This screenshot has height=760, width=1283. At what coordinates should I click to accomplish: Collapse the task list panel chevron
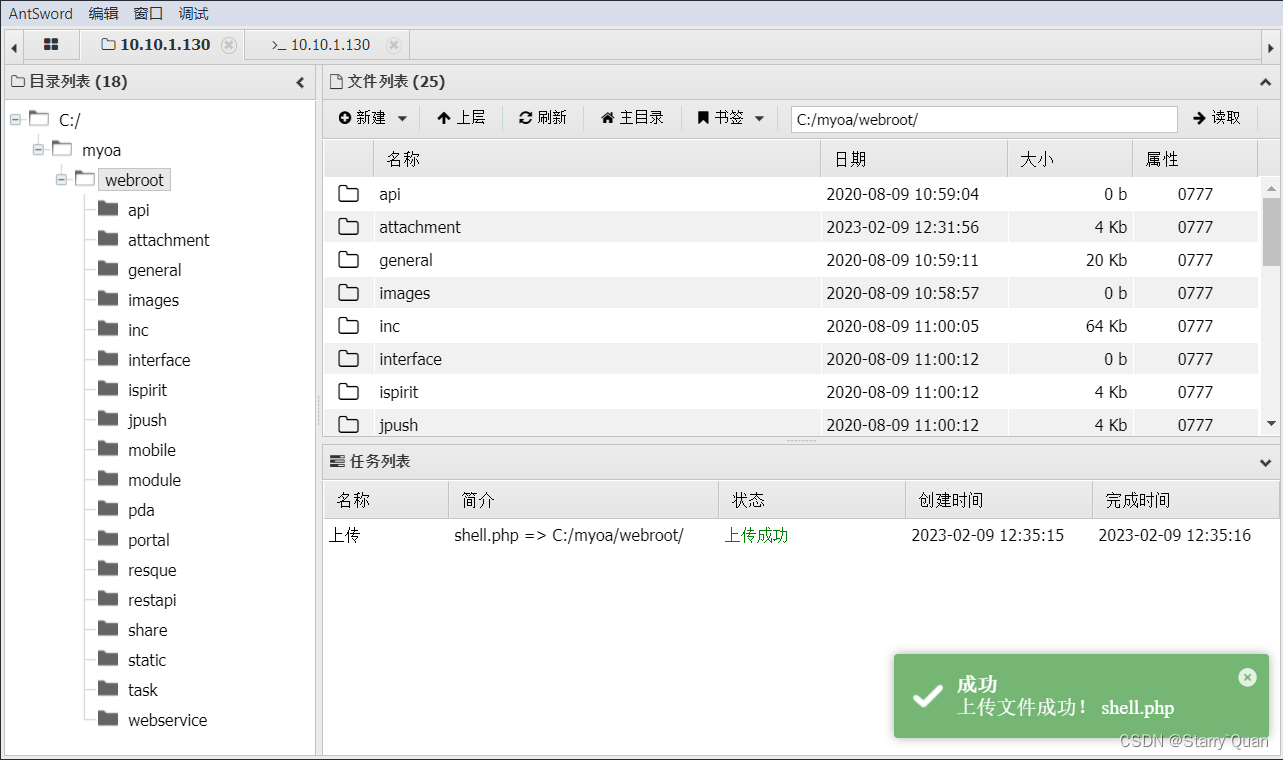[1266, 463]
